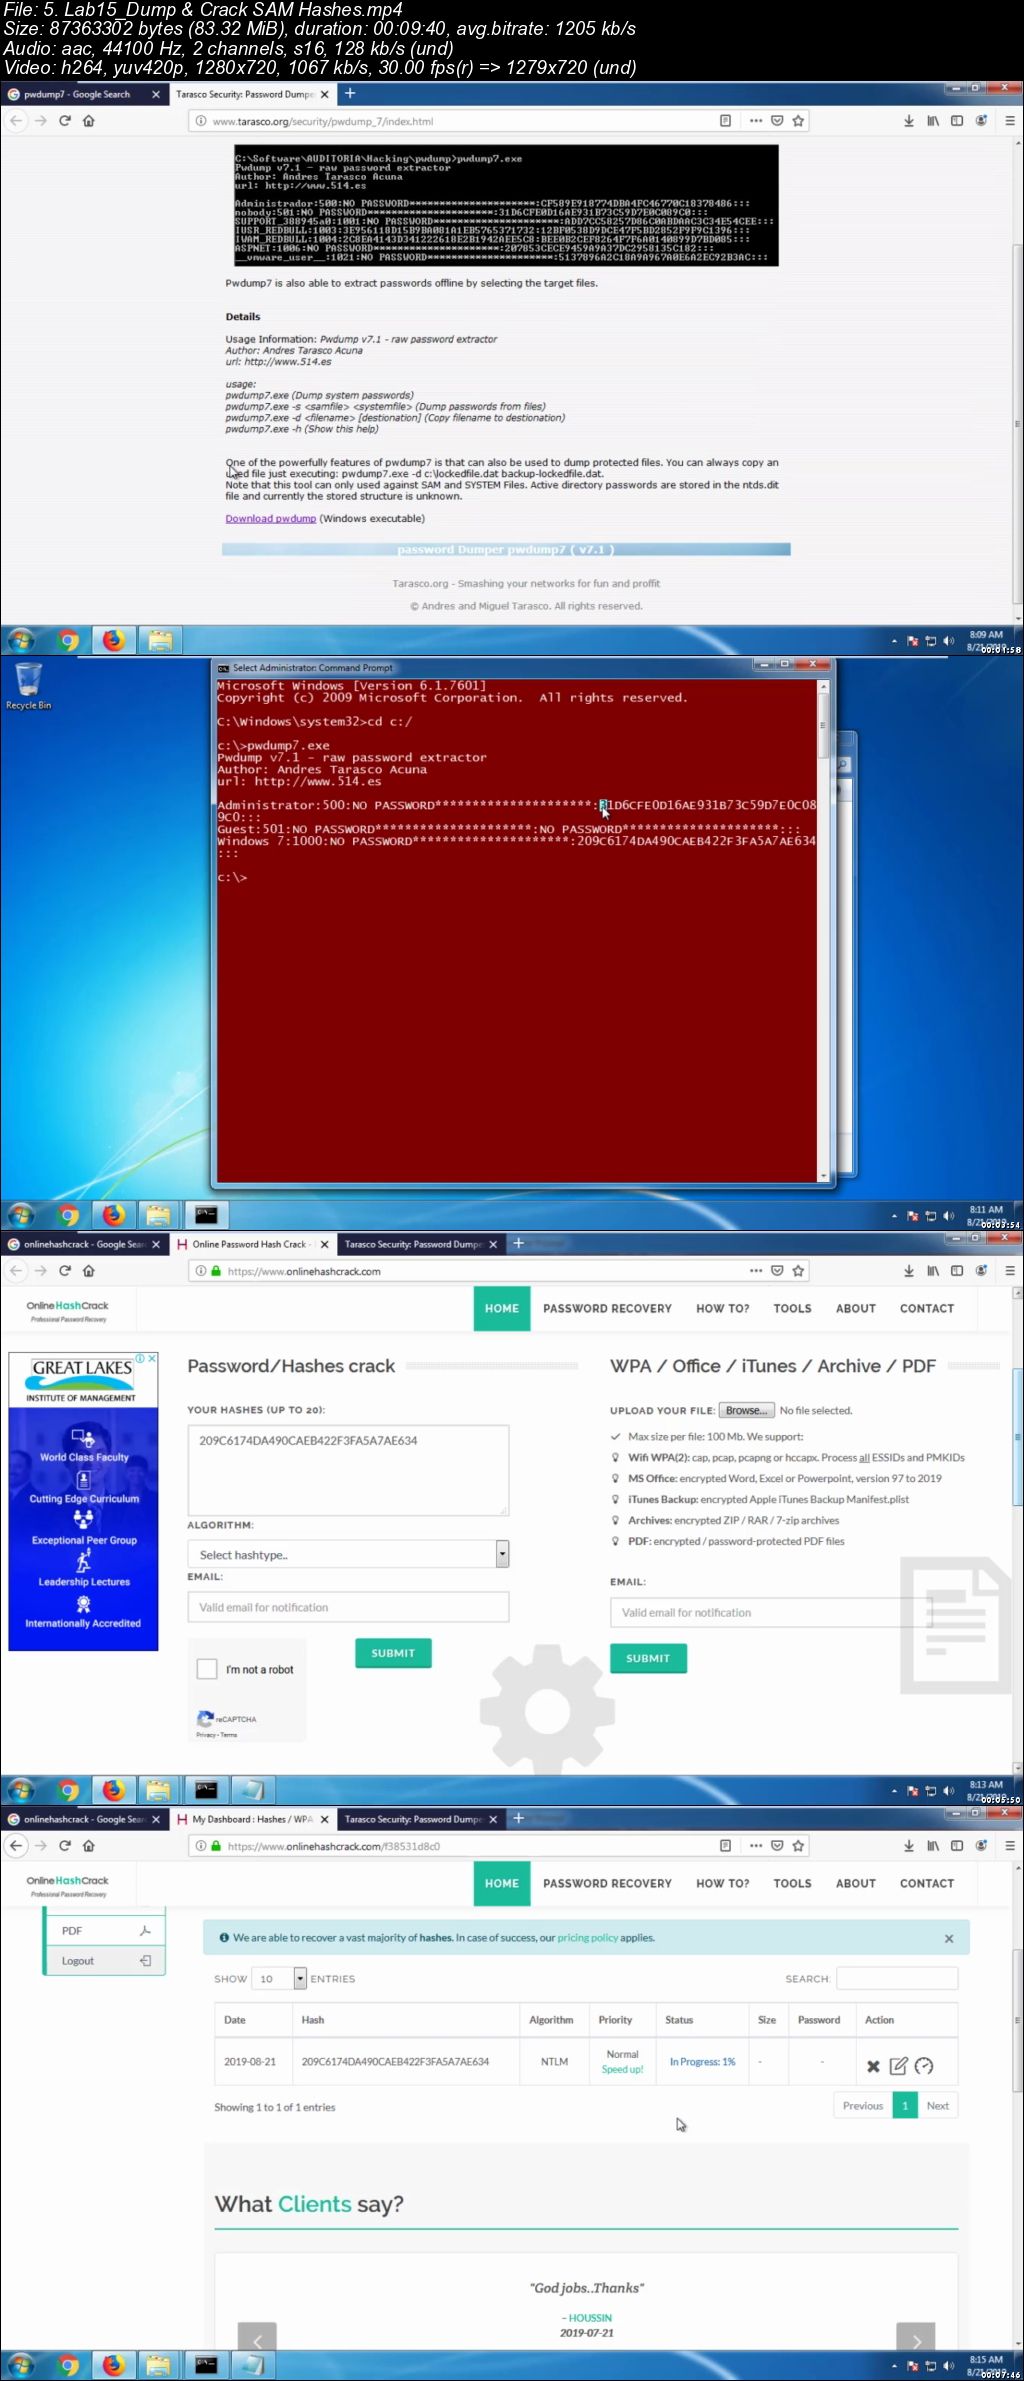Switch to the 'Tarasco Security: Password Dumper' tab in the tarasco.org window

250,94
